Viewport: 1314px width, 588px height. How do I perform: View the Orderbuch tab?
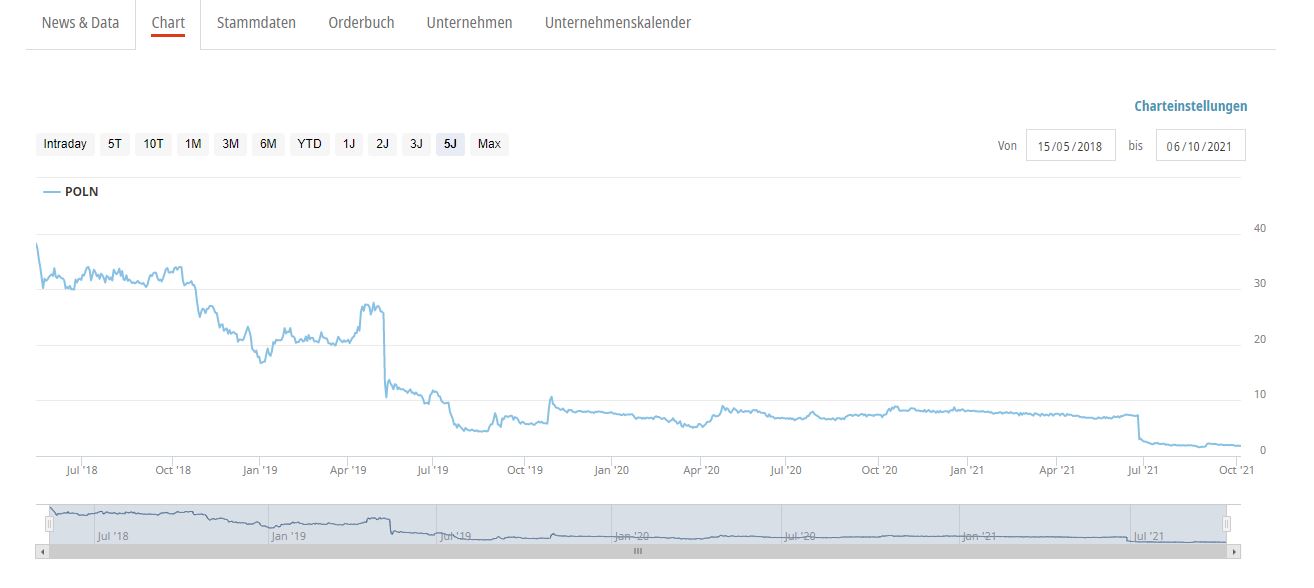click(361, 22)
